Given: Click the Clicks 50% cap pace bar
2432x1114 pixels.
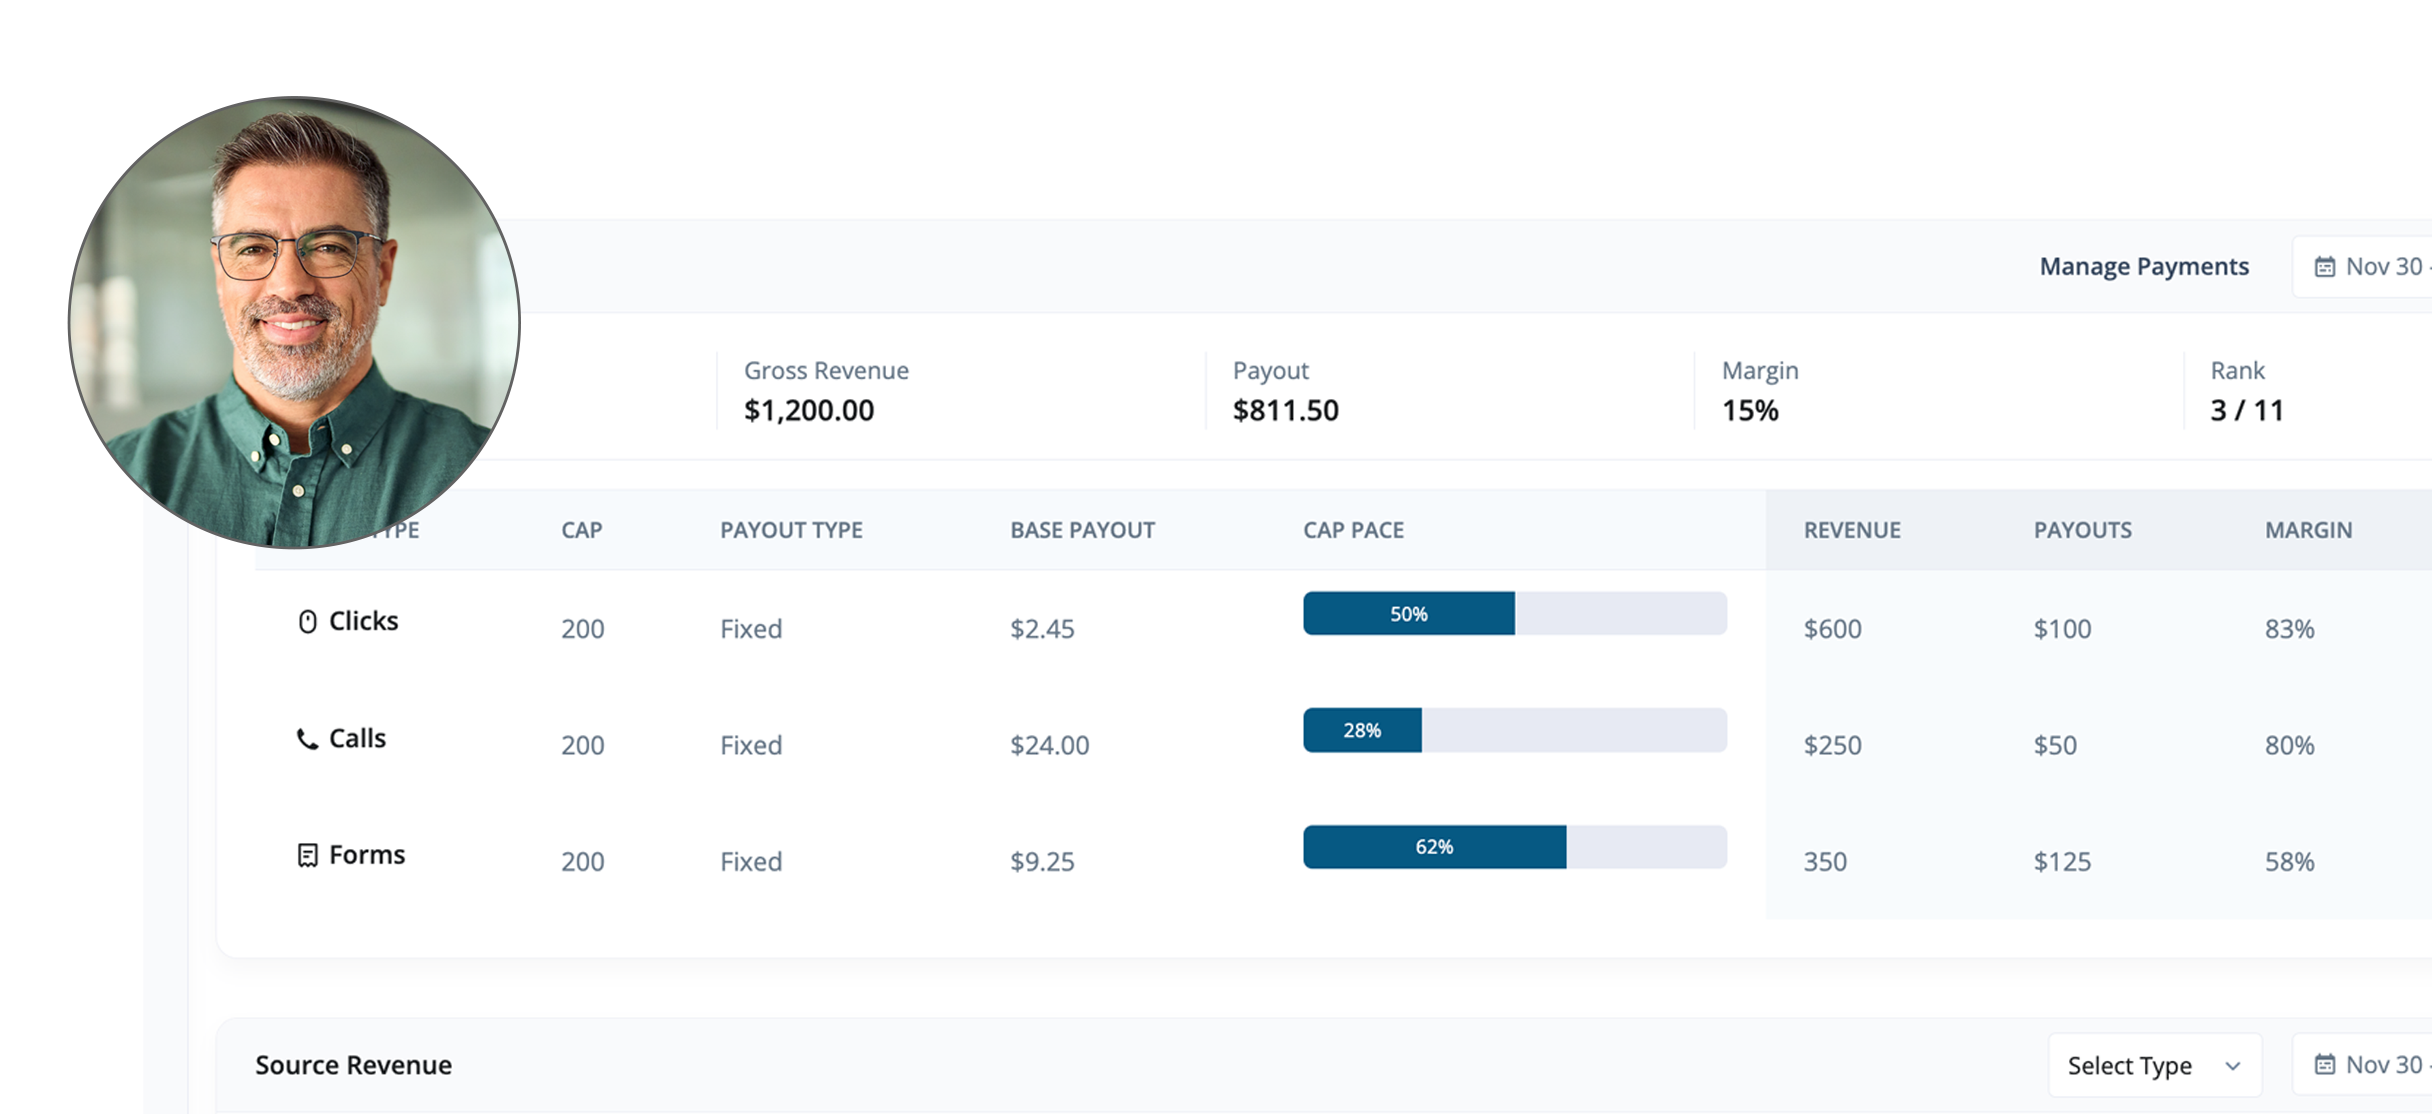Looking at the screenshot, I should click(1514, 613).
